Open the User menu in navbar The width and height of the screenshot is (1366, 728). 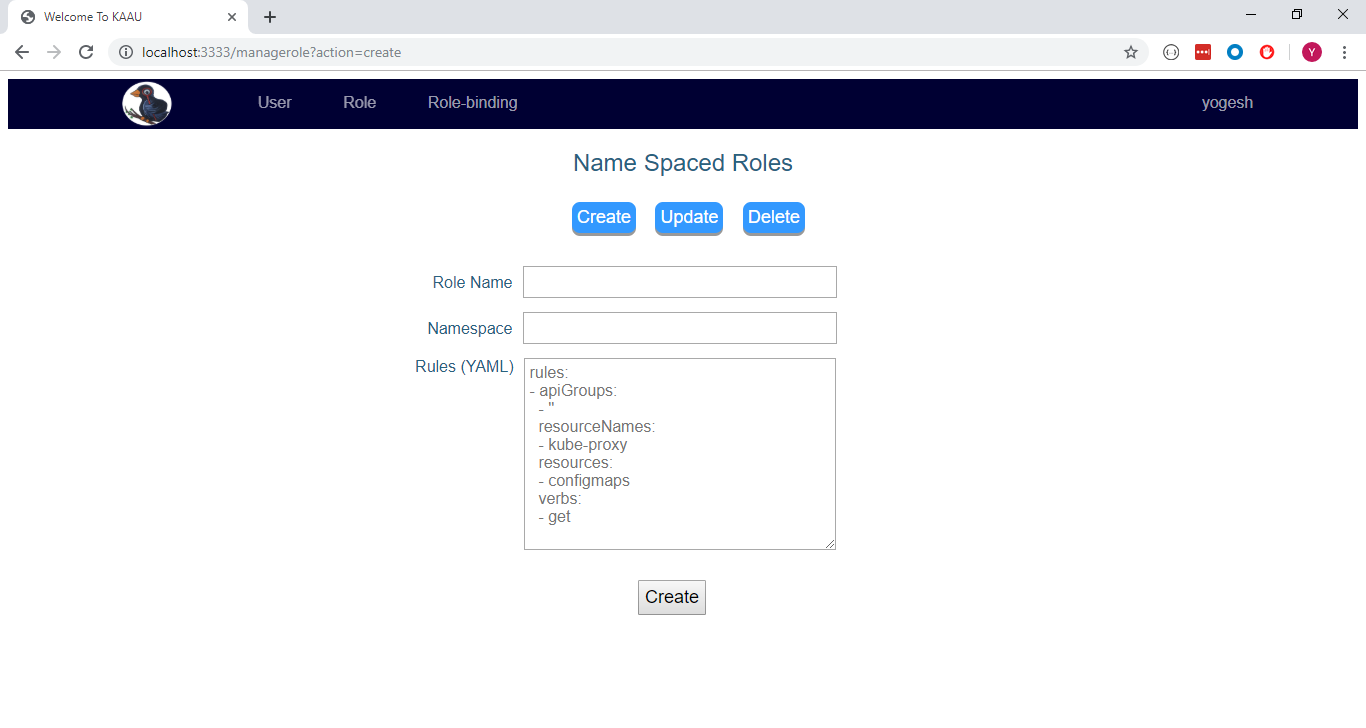click(x=275, y=102)
